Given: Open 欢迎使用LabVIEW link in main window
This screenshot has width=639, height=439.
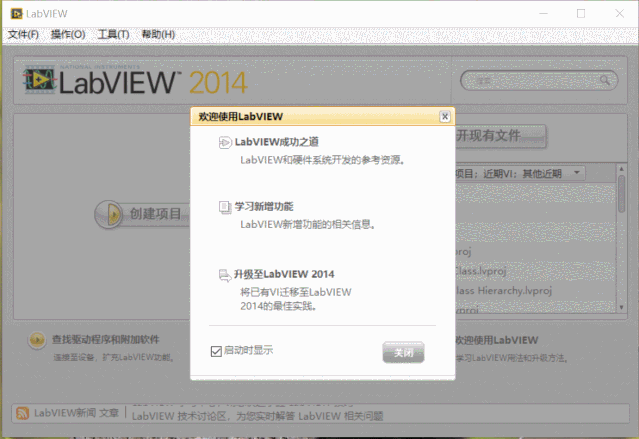Looking at the screenshot, I should (496, 340).
